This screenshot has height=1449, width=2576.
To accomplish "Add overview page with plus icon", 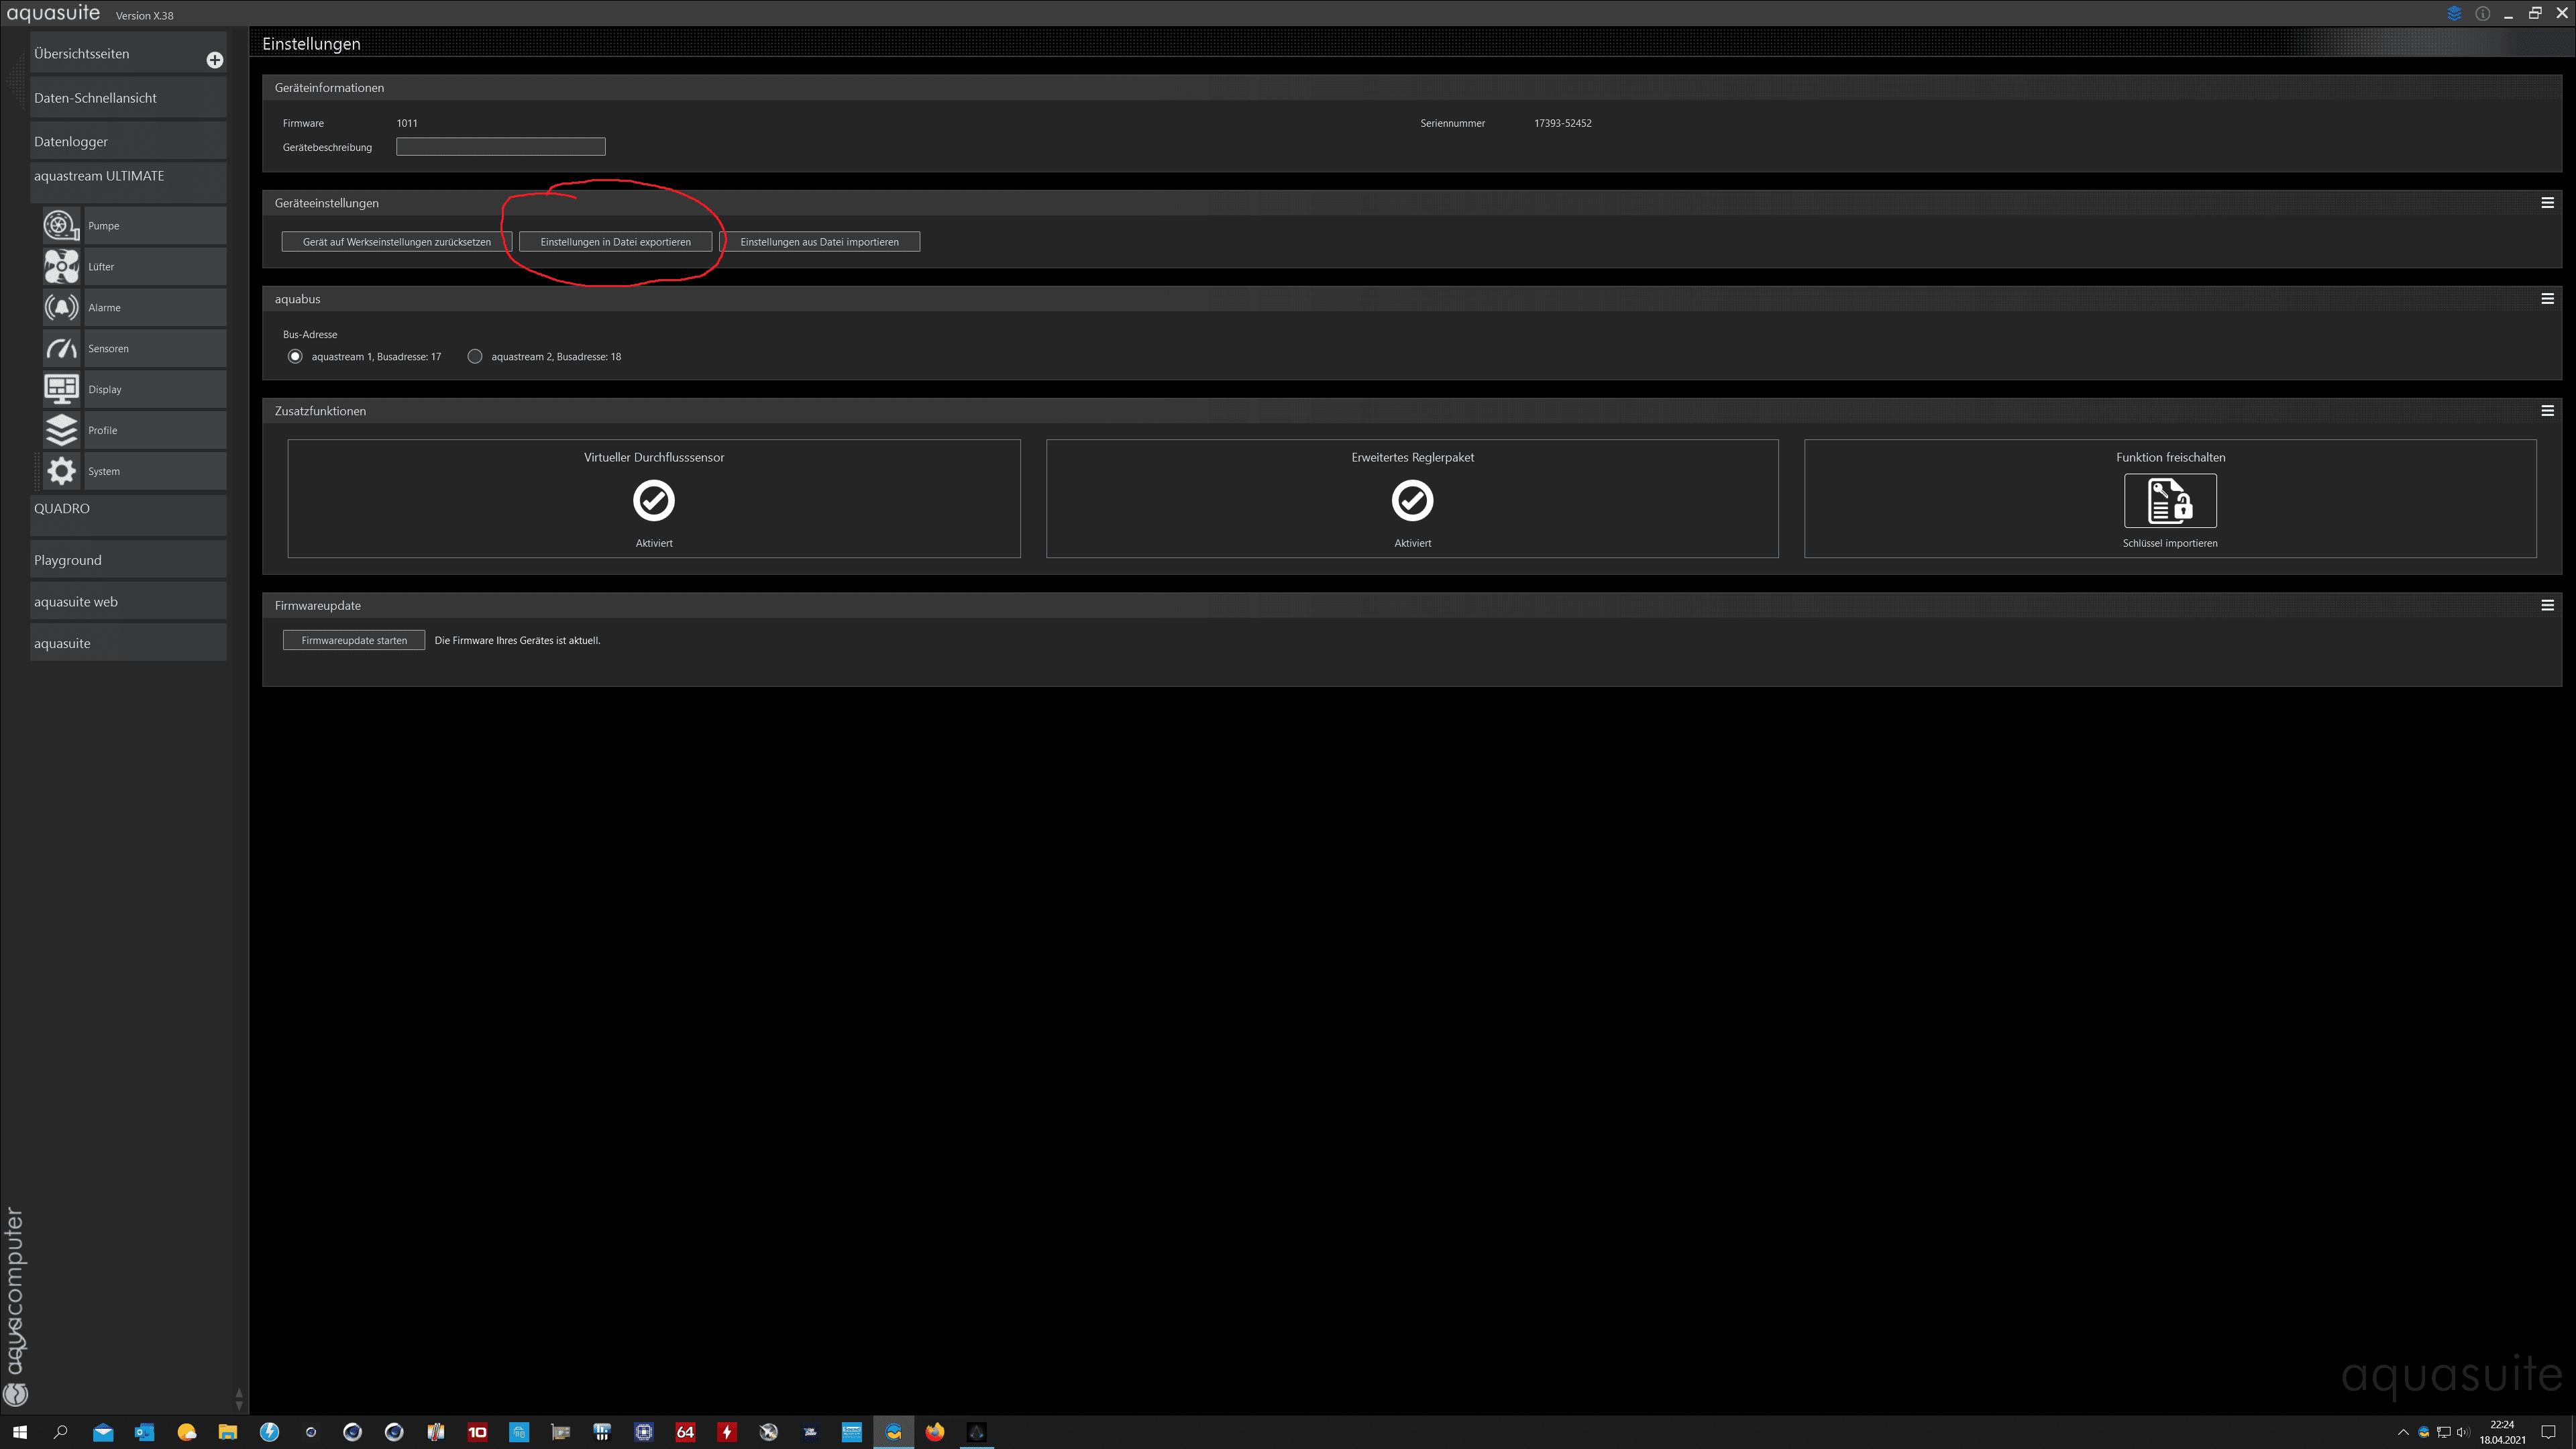I will click(x=214, y=60).
